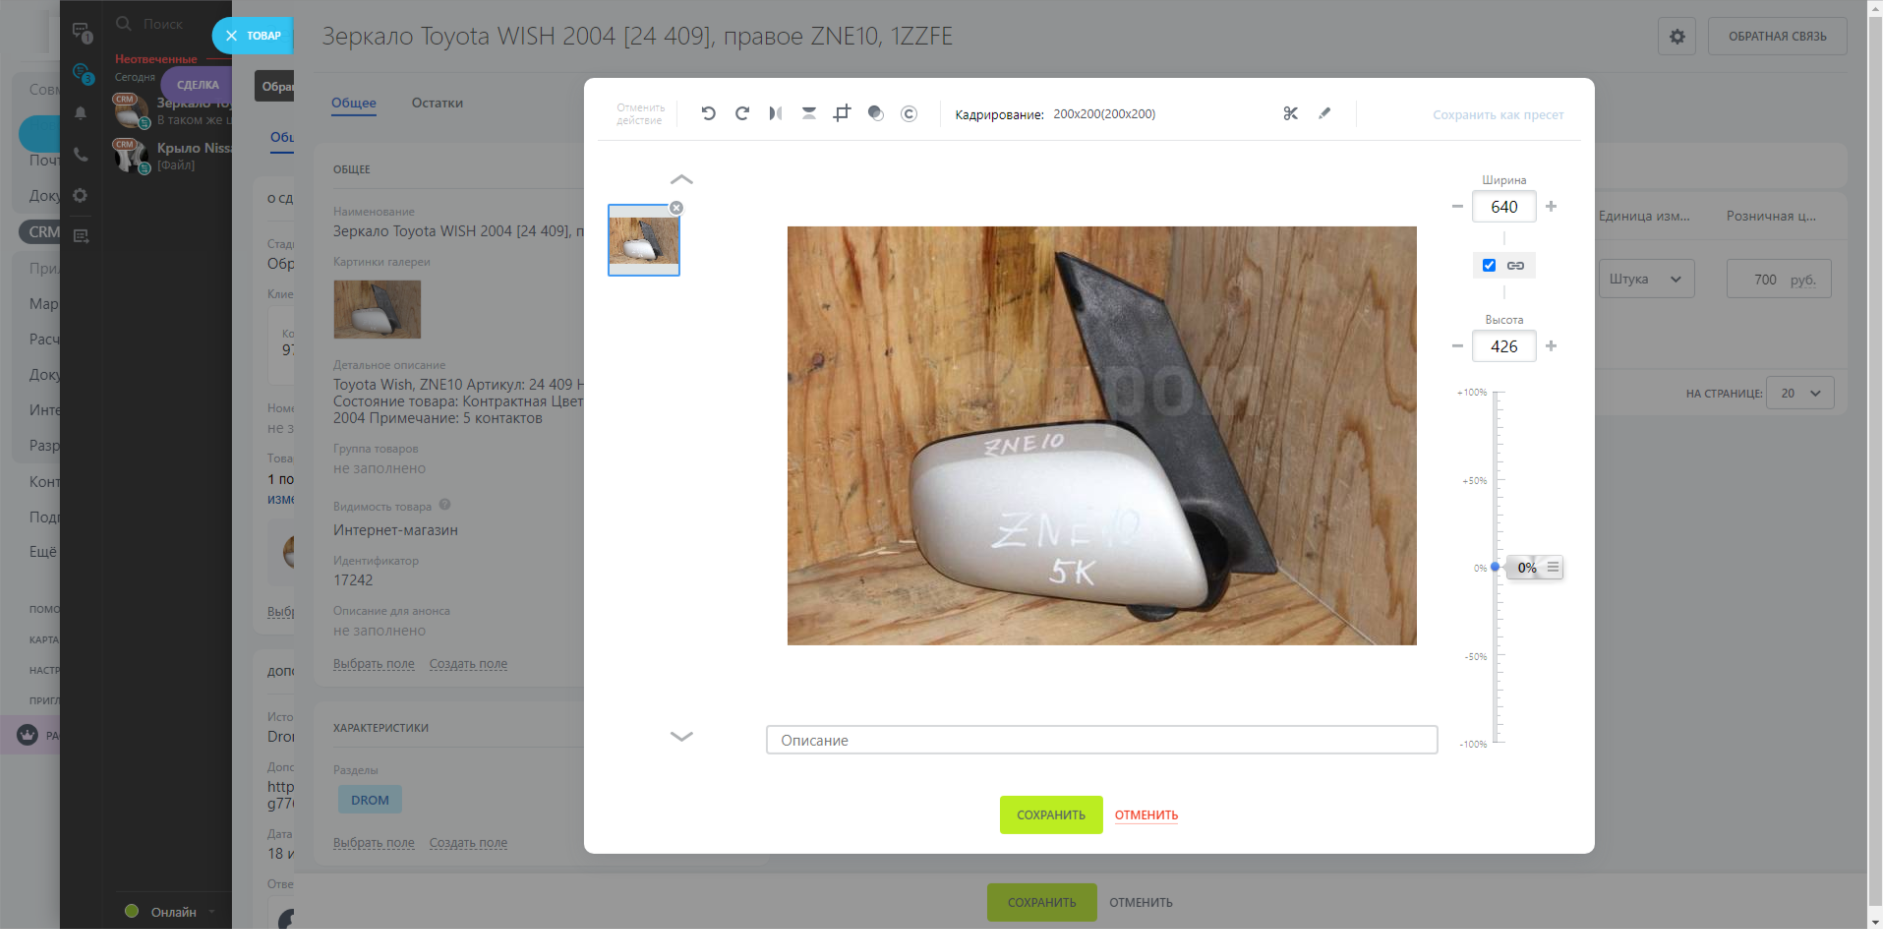Remove the thumbnail using its X badge
Viewport: 1883px width, 929px height.
677,208
